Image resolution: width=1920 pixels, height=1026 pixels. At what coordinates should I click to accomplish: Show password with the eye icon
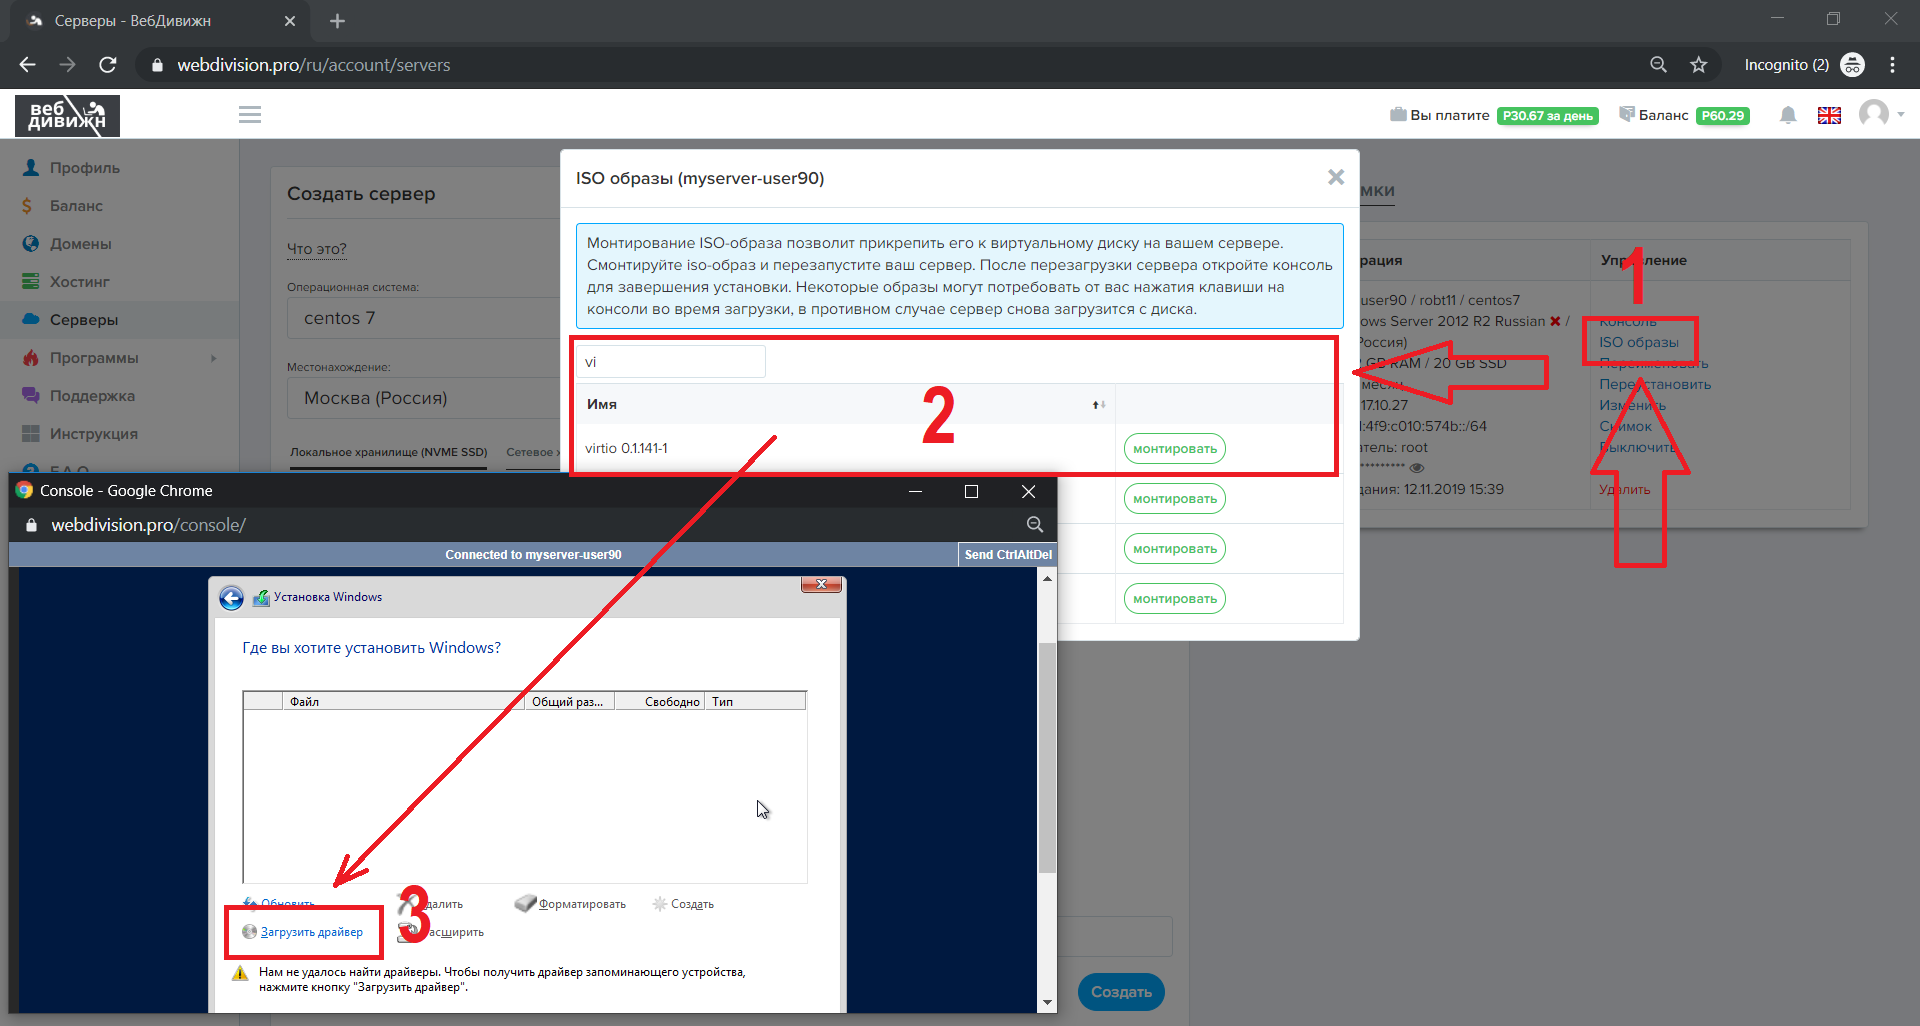[1416, 468]
